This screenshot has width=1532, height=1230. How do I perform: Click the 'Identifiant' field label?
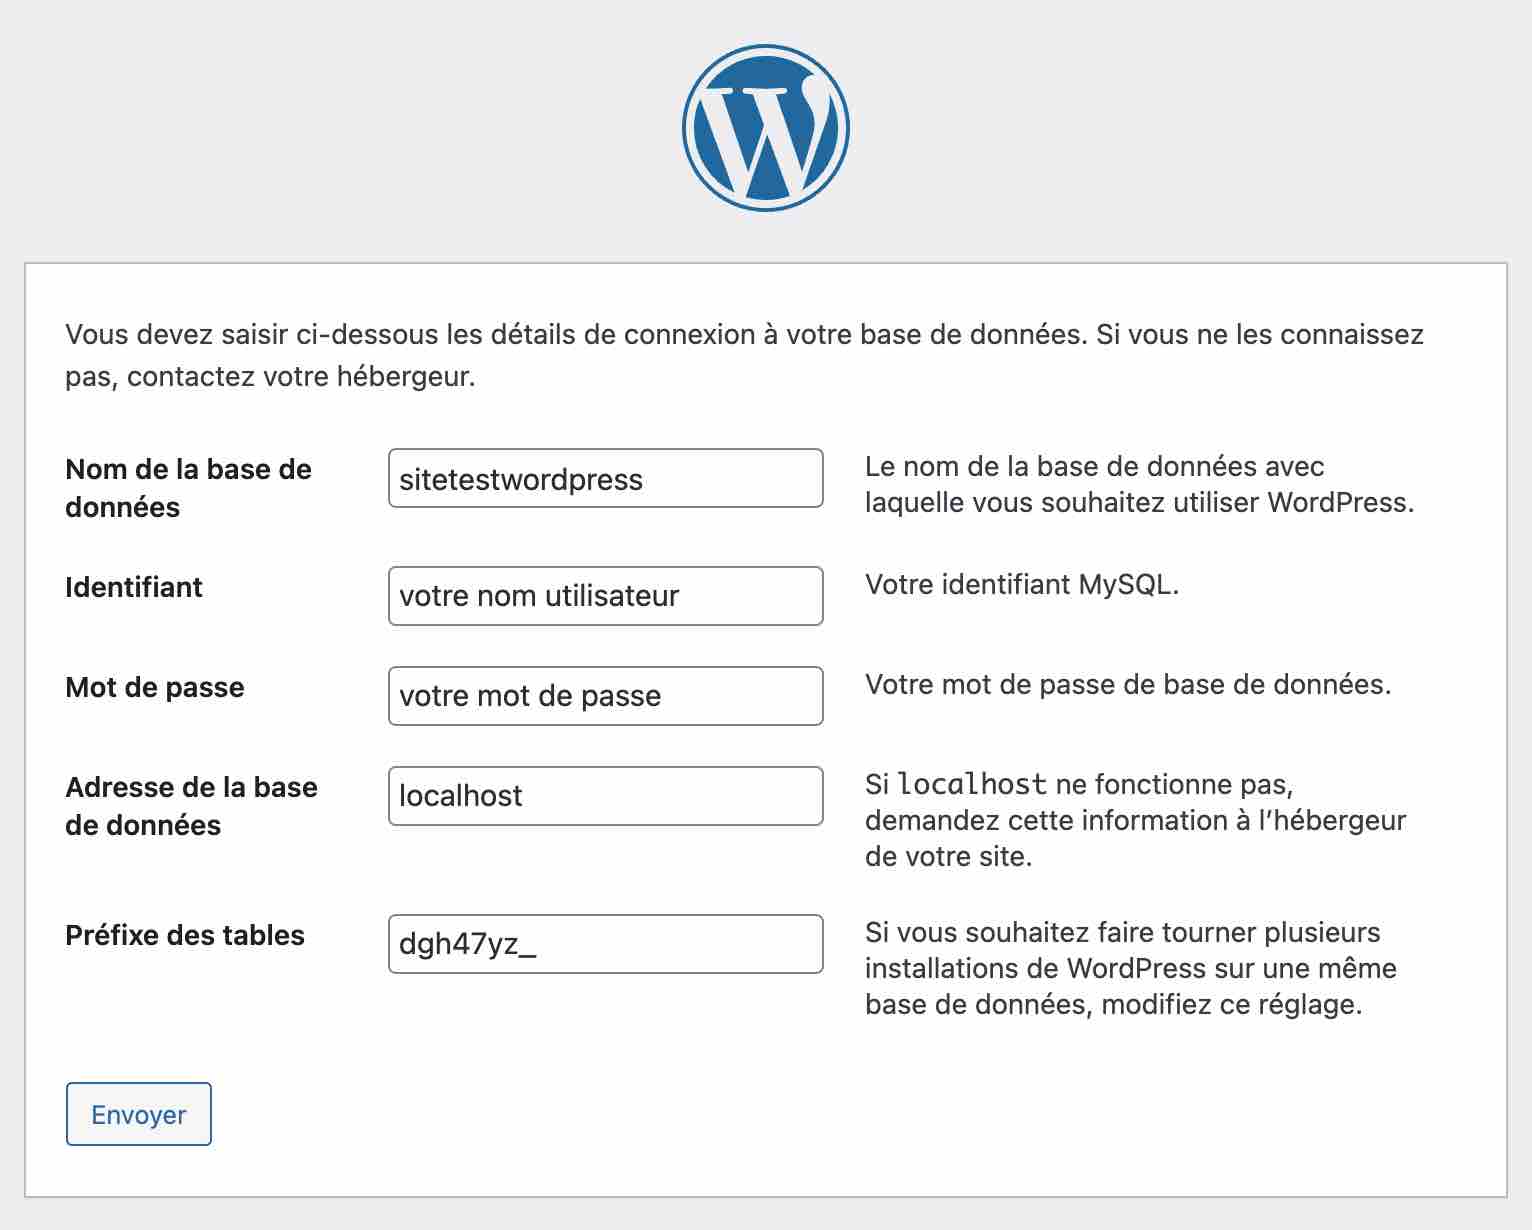pos(132,588)
